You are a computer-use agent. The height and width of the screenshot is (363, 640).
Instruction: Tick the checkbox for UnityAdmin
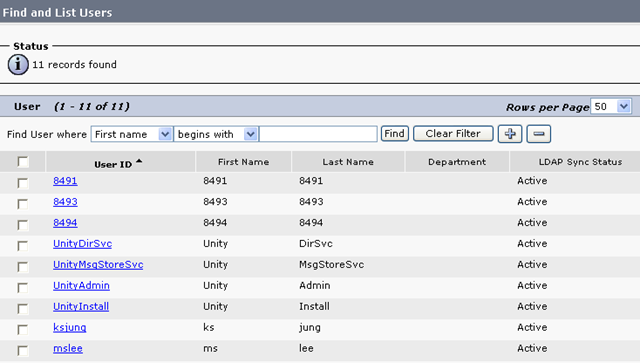[x=23, y=288]
